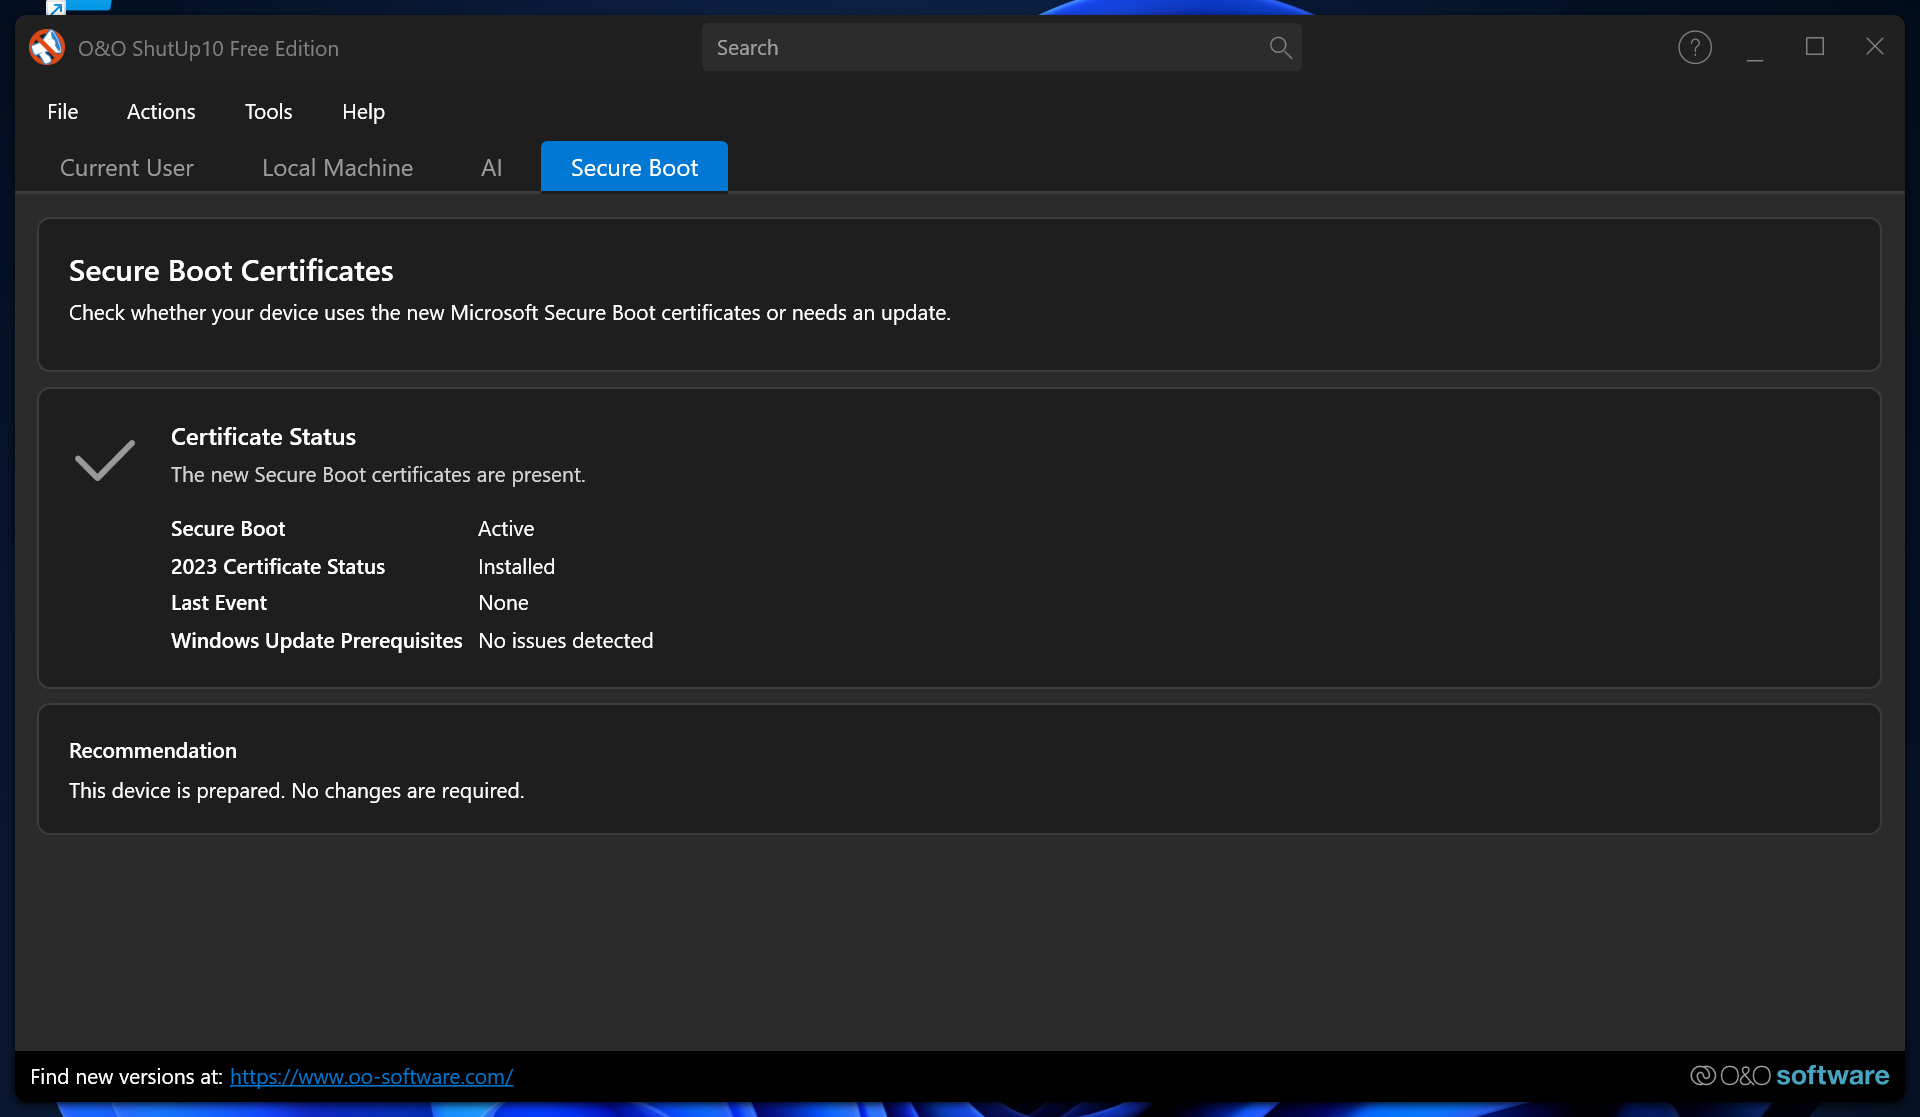This screenshot has height=1117, width=1920.
Task: Open the oo-software.com link
Action: click(x=371, y=1076)
